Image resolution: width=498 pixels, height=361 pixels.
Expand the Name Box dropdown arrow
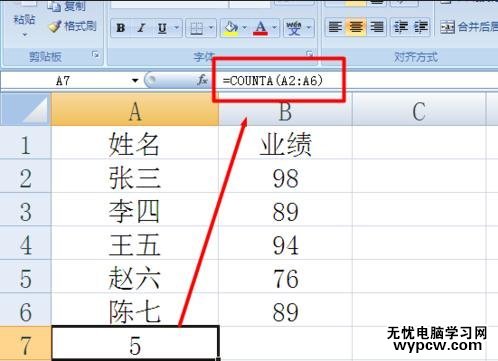pyautogui.click(x=135, y=81)
